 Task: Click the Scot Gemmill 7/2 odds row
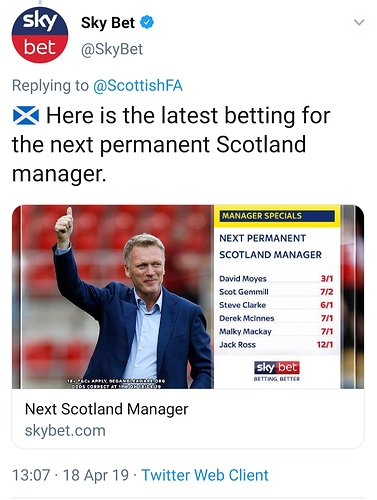pos(276,292)
